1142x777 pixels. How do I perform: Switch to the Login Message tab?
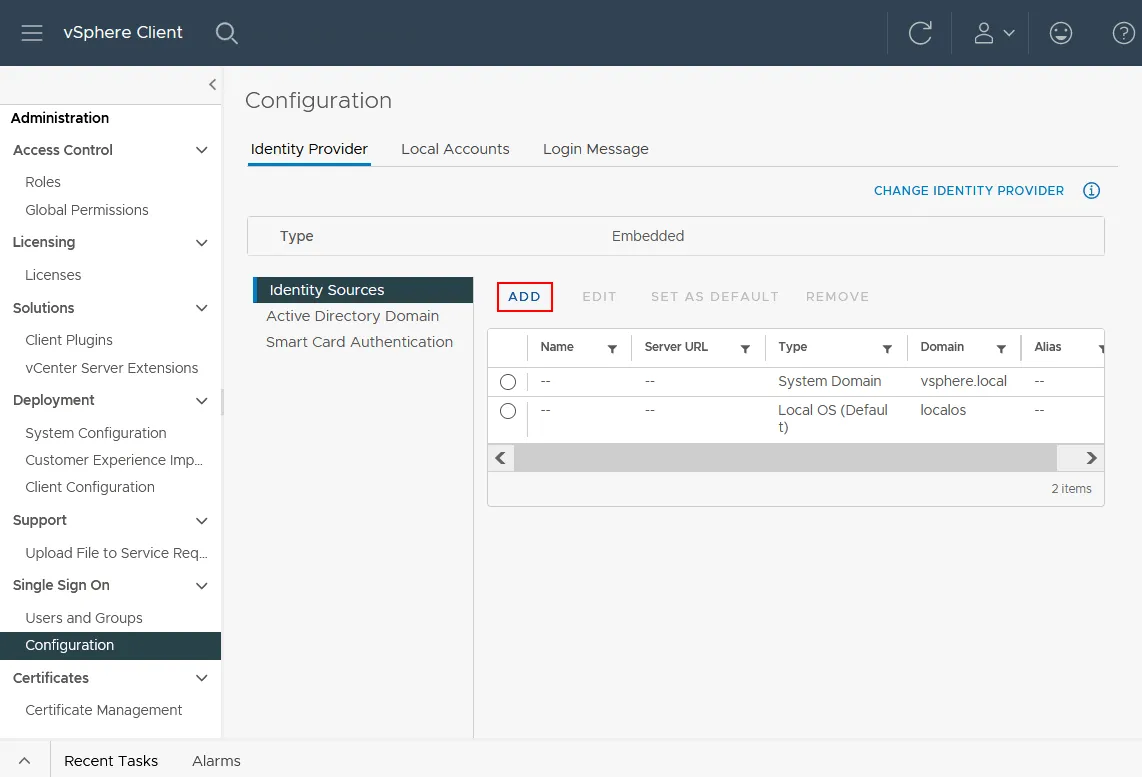tap(595, 149)
